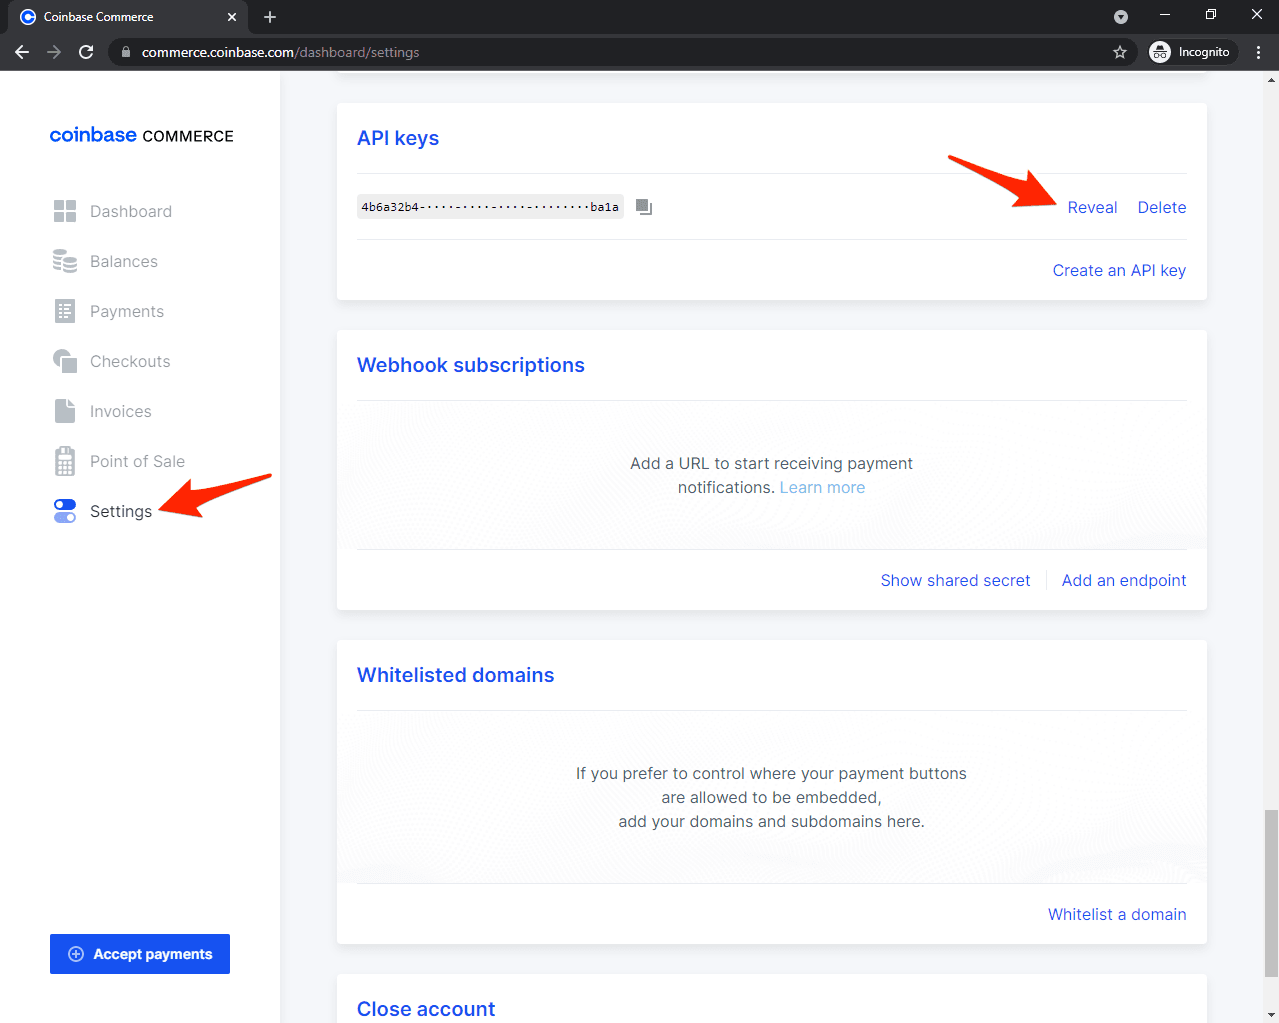Select Settings menu item
This screenshot has width=1279, height=1023.
pos(121,511)
